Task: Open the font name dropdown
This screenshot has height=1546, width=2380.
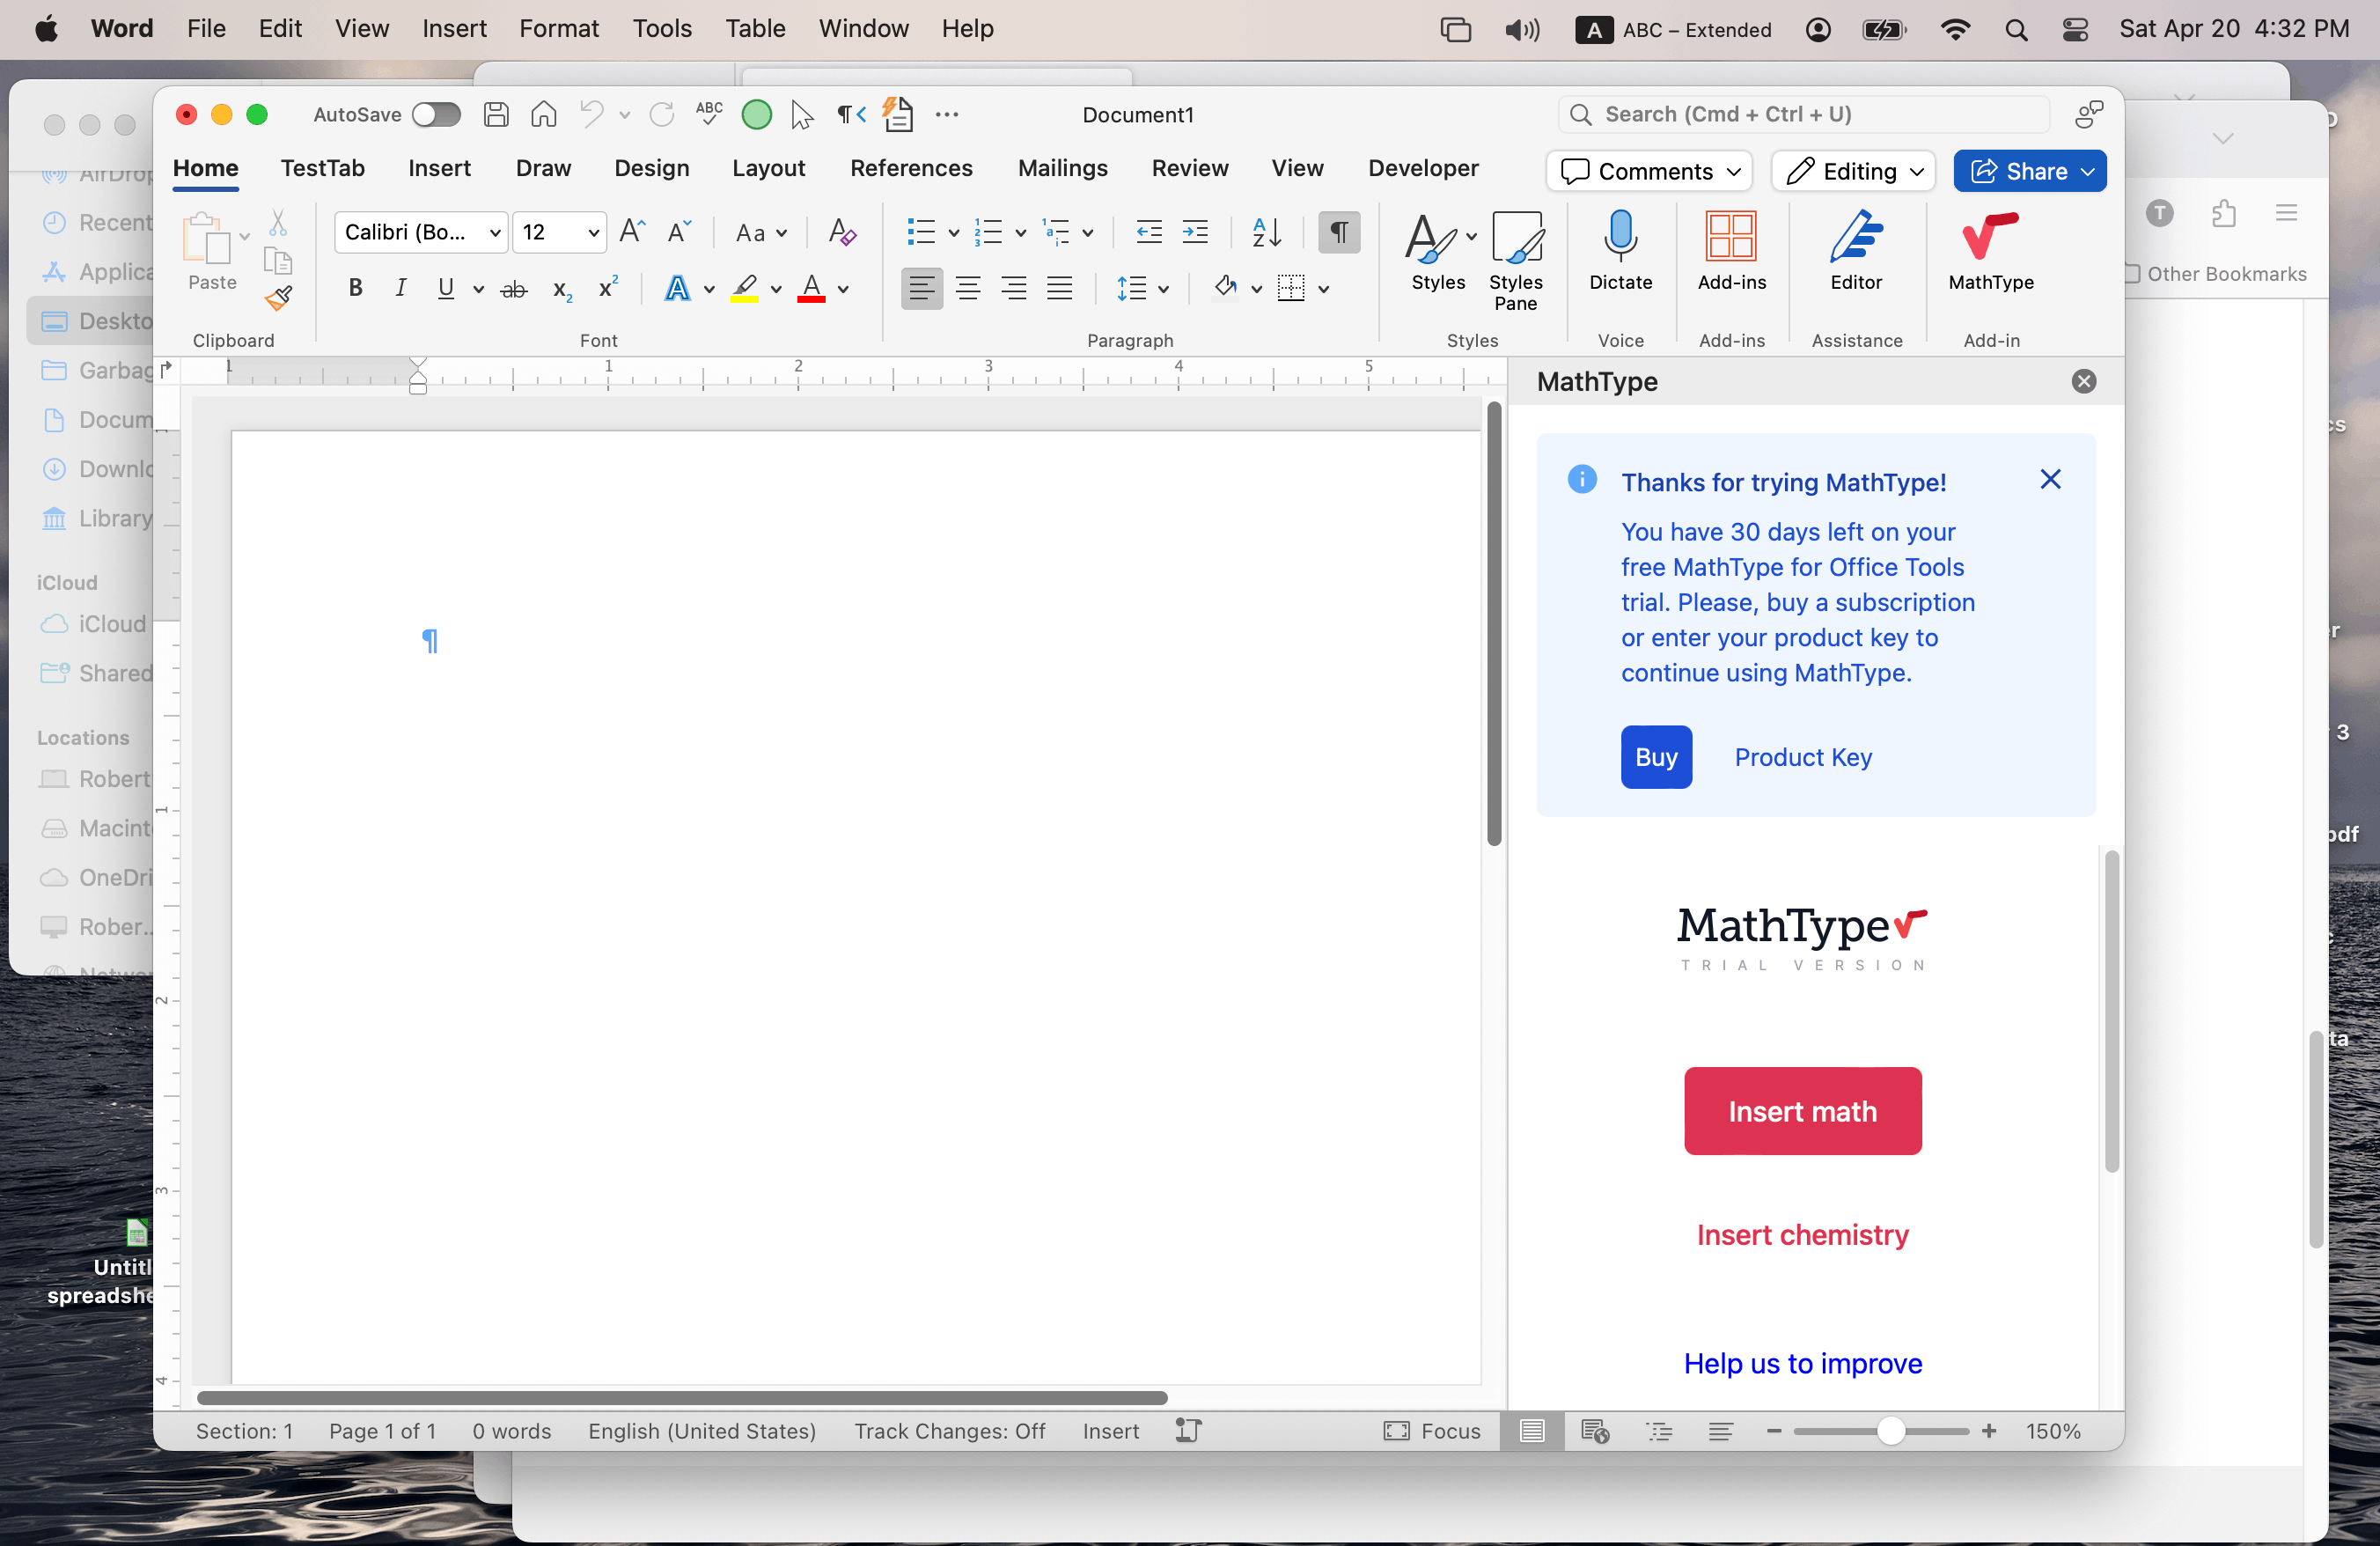Action: (494, 232)
